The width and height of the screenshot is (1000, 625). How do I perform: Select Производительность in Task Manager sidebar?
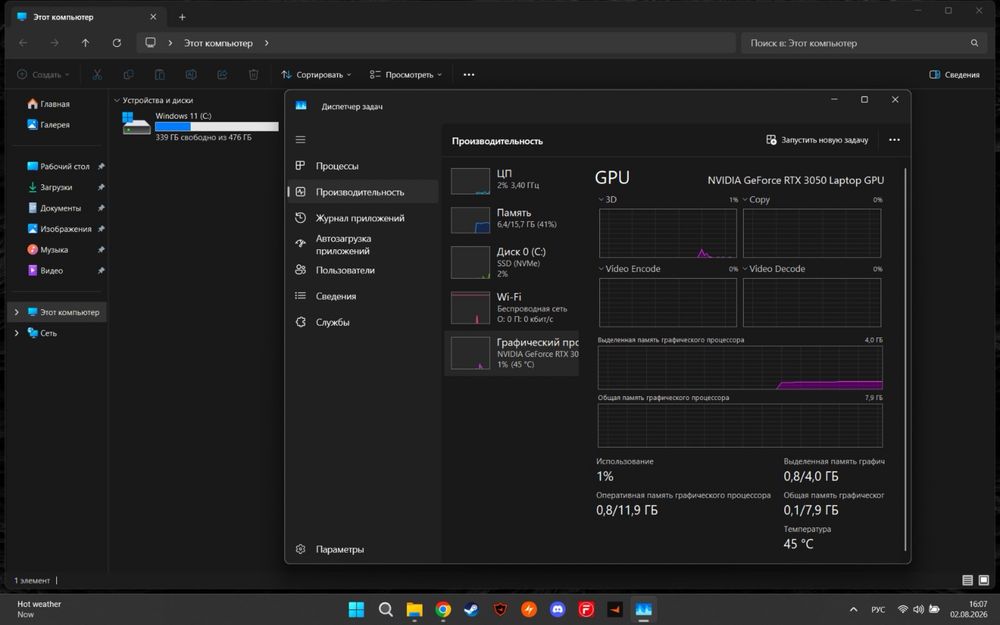click(x=363, y=192)
